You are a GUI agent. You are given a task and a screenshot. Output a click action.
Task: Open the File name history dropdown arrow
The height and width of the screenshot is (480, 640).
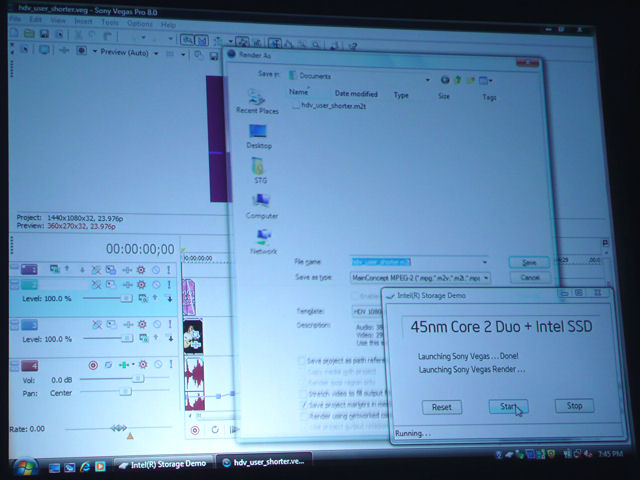point(485,262)
